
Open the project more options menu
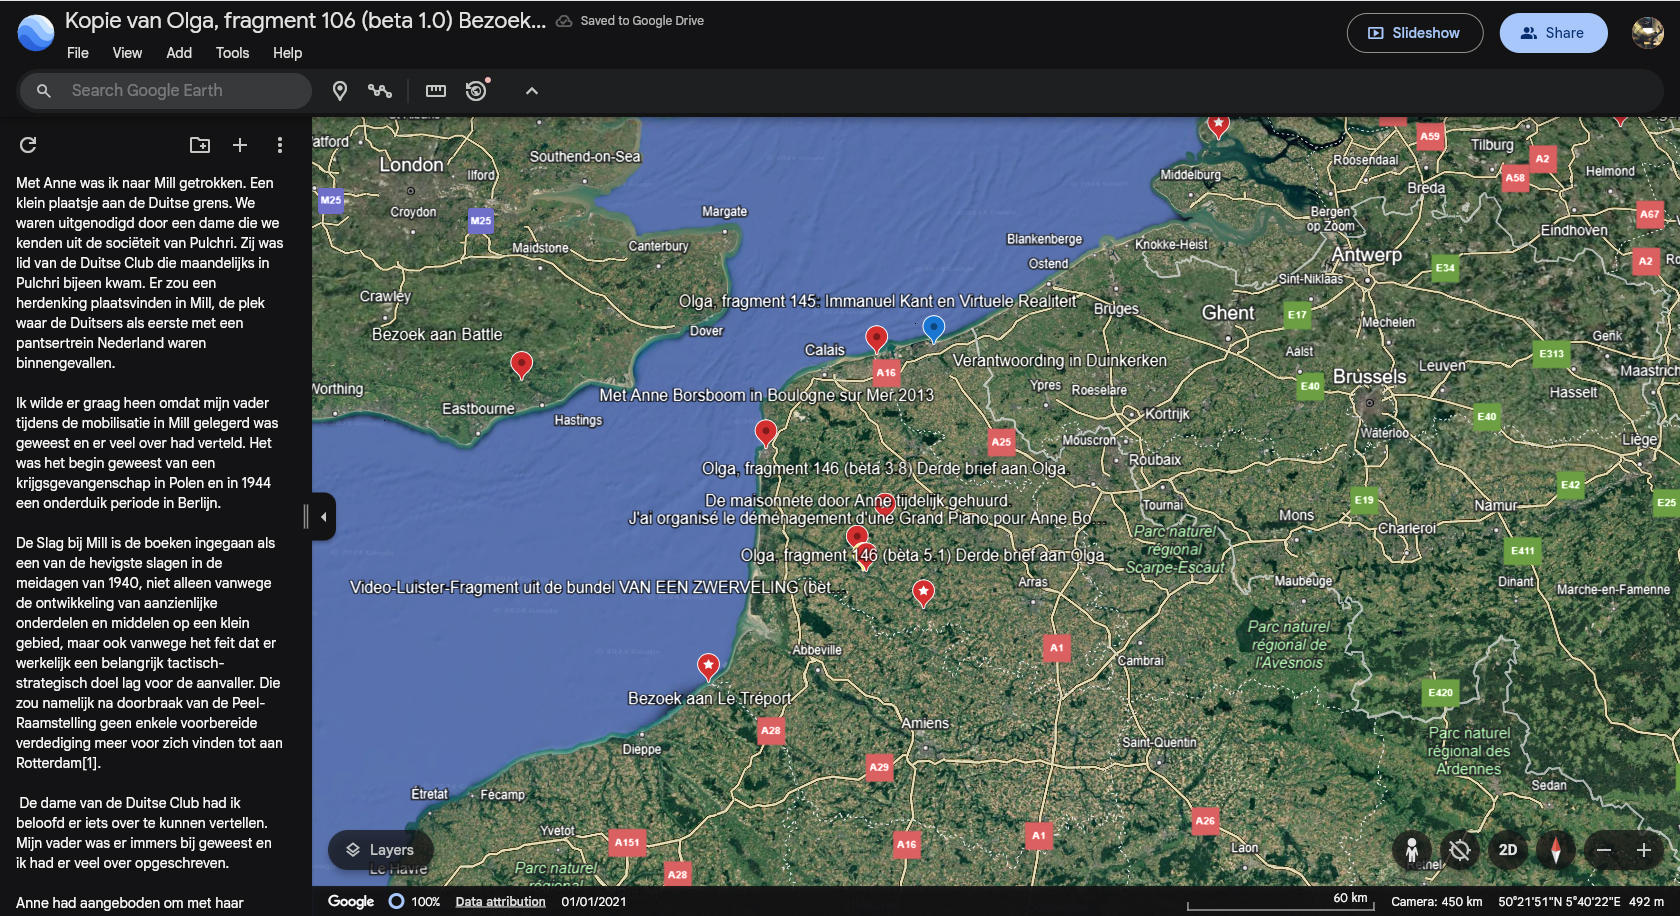280,145
